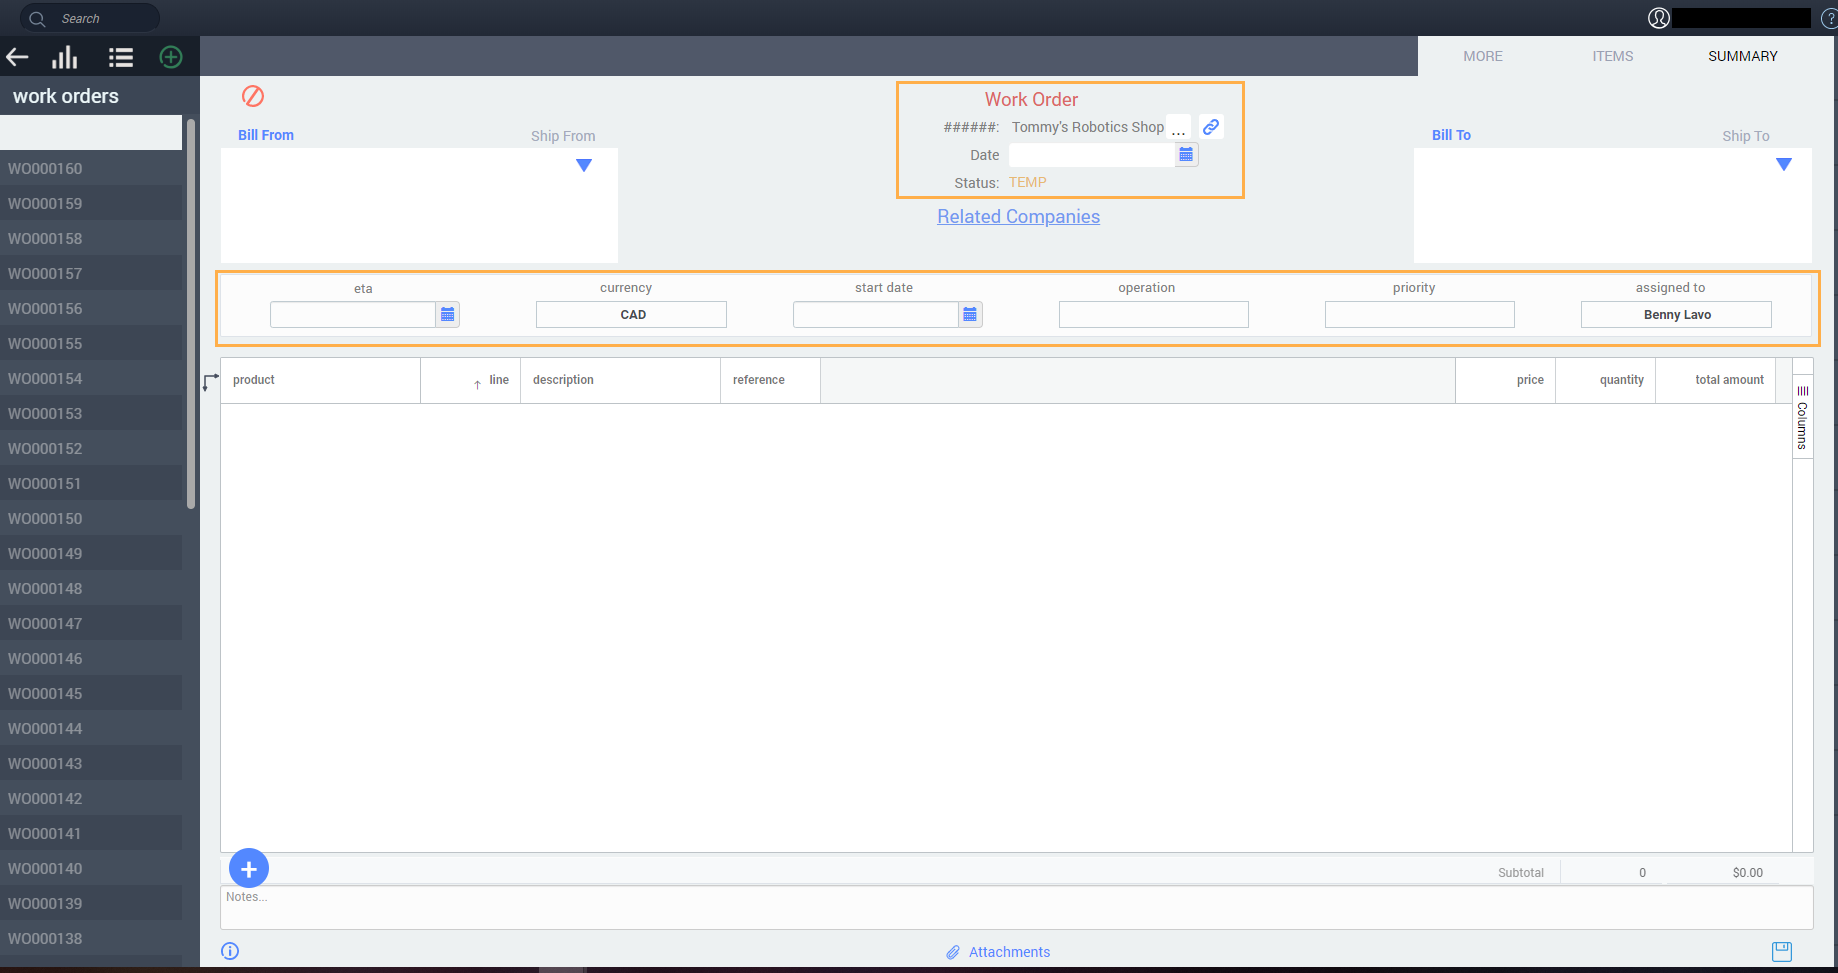
Task: Open work order WO000144
Action: click(x=91, y=728)
